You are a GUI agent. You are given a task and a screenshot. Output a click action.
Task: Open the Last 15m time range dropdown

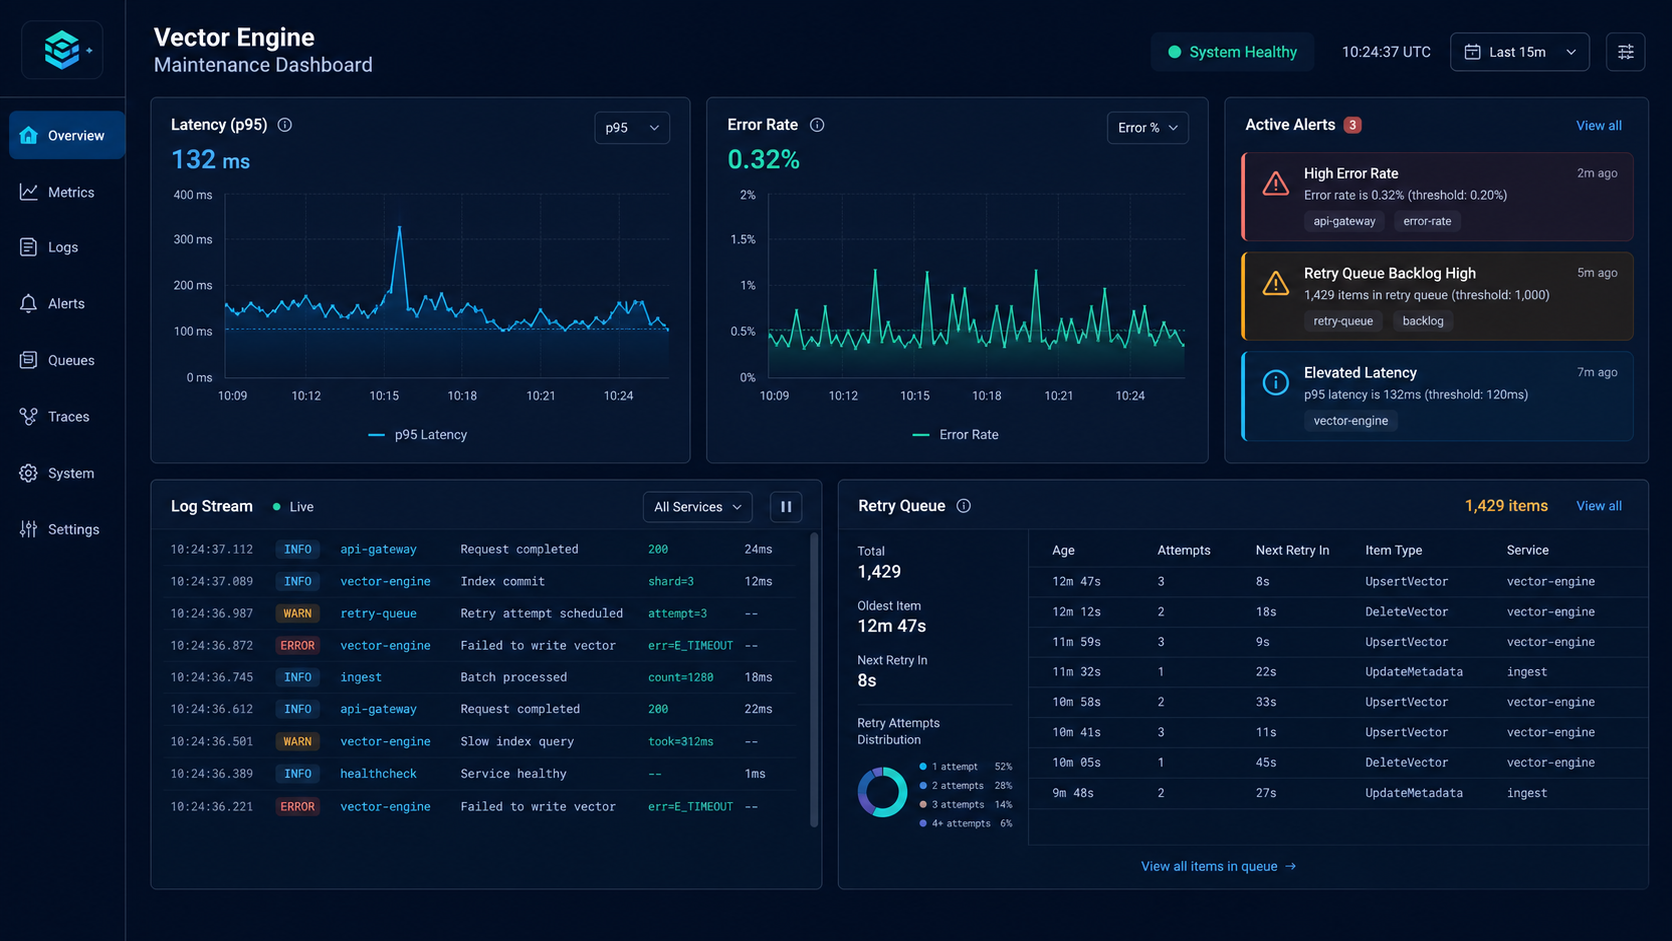point(1519,52)
